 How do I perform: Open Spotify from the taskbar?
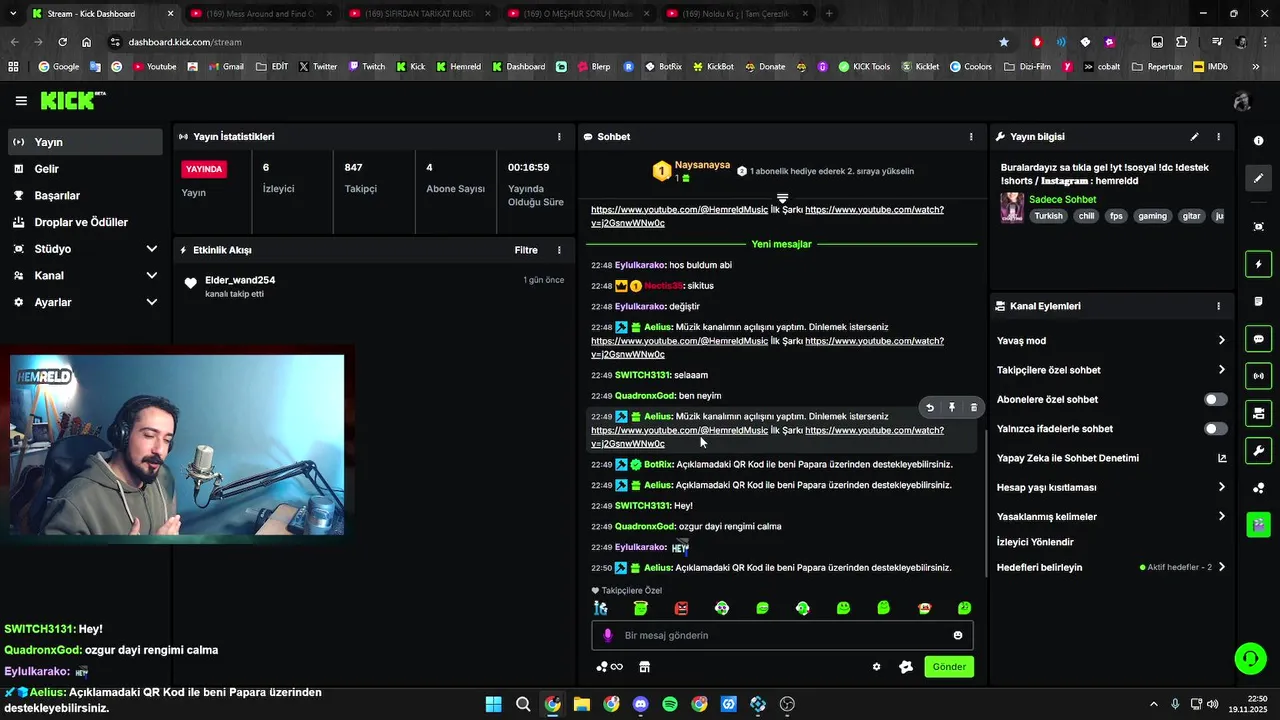670,704
